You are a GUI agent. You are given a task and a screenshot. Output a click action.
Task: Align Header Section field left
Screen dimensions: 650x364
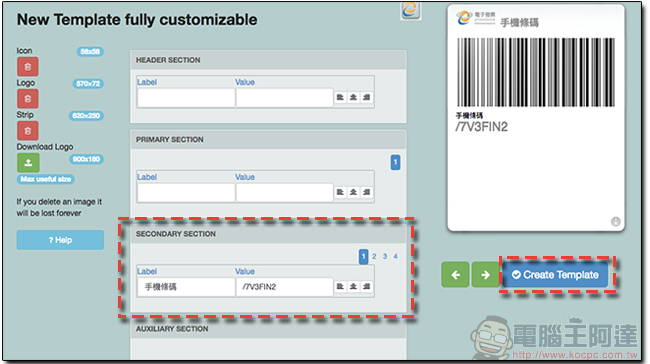tap(340, 97)
